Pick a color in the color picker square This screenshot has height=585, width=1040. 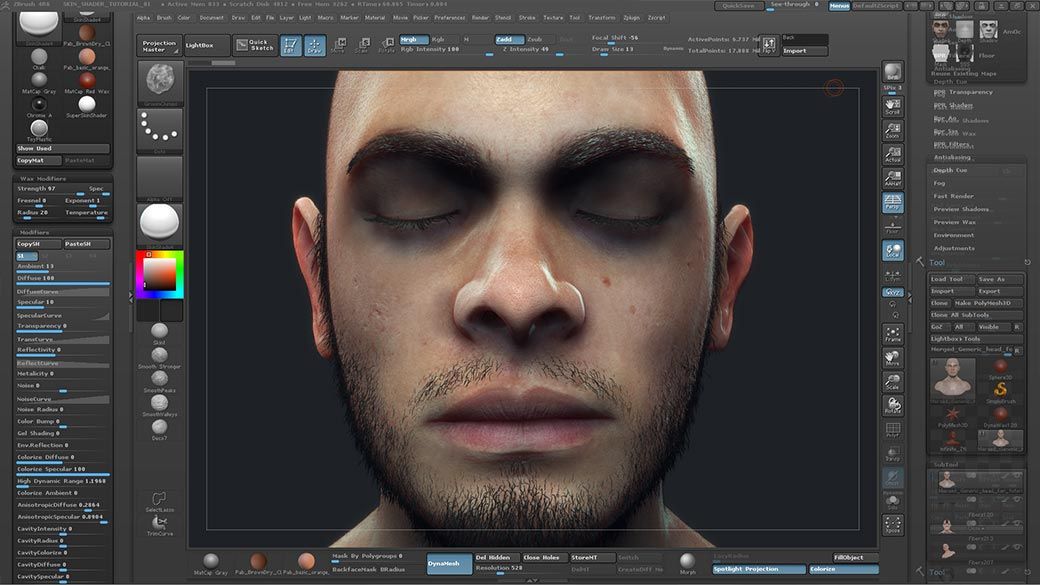tap(160, 274)
